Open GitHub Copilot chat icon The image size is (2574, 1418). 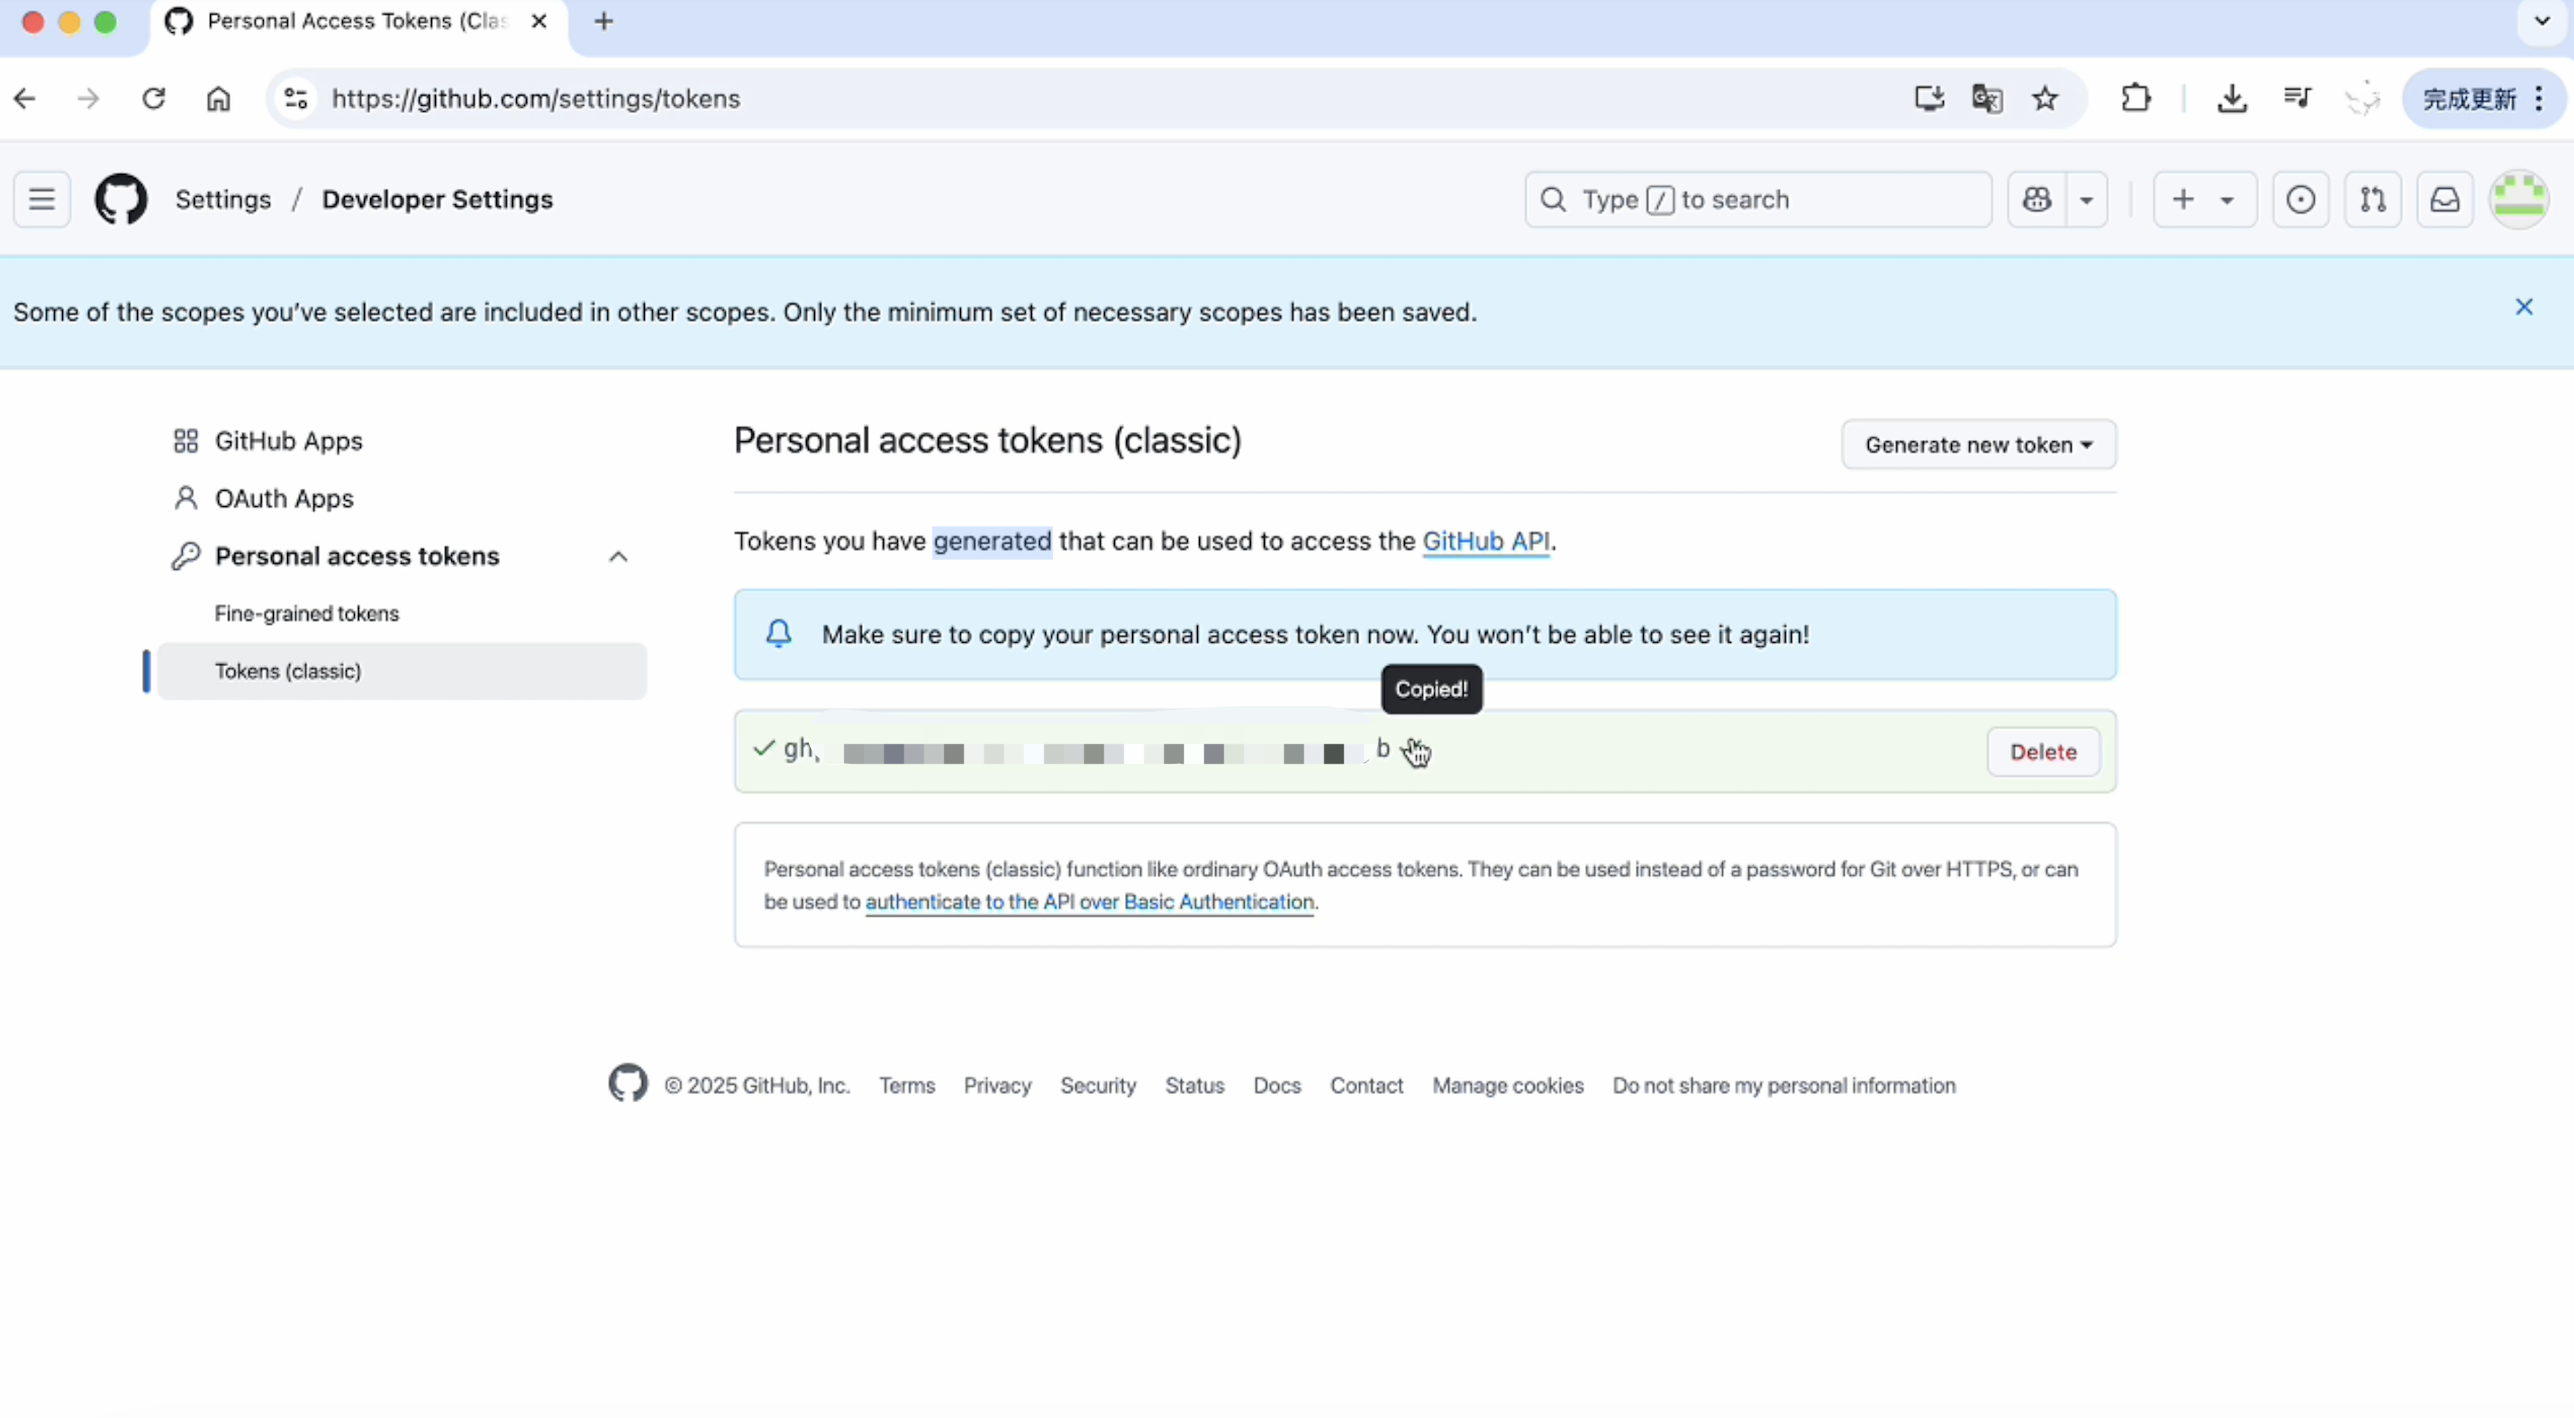[2037, 199]
